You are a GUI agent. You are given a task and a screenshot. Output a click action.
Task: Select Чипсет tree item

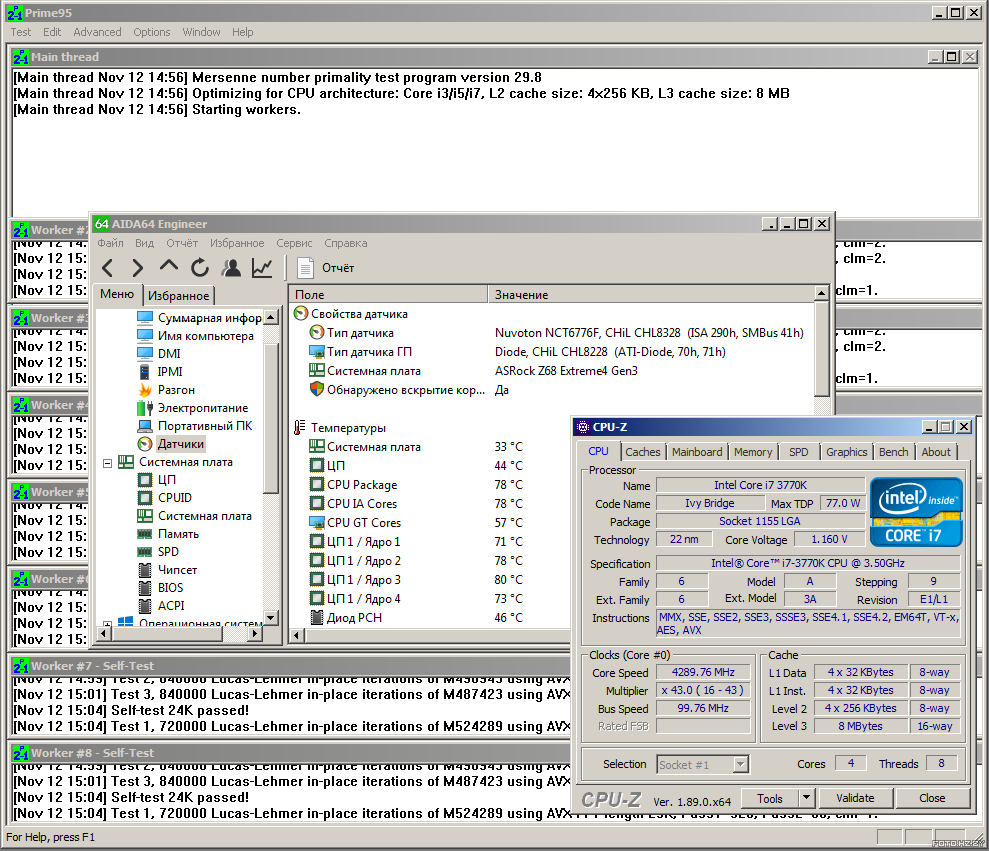167,570
